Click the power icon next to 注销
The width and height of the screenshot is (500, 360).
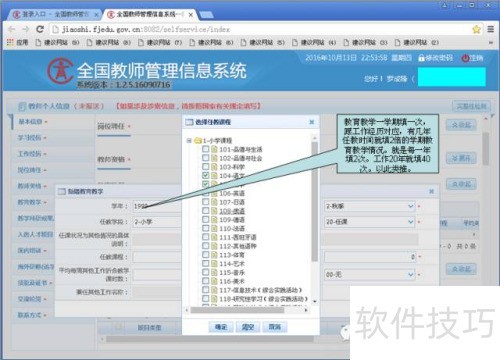[x=465, y=58]
